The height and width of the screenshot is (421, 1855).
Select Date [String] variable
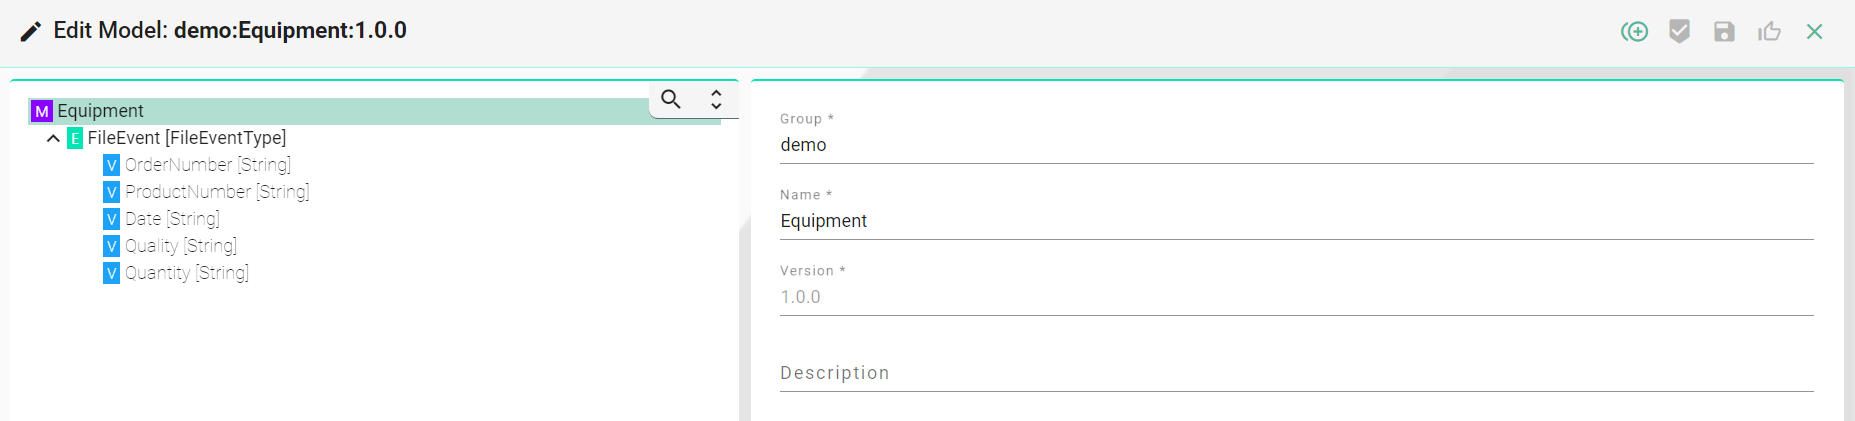pyautogui.click(x=172, y=219)
